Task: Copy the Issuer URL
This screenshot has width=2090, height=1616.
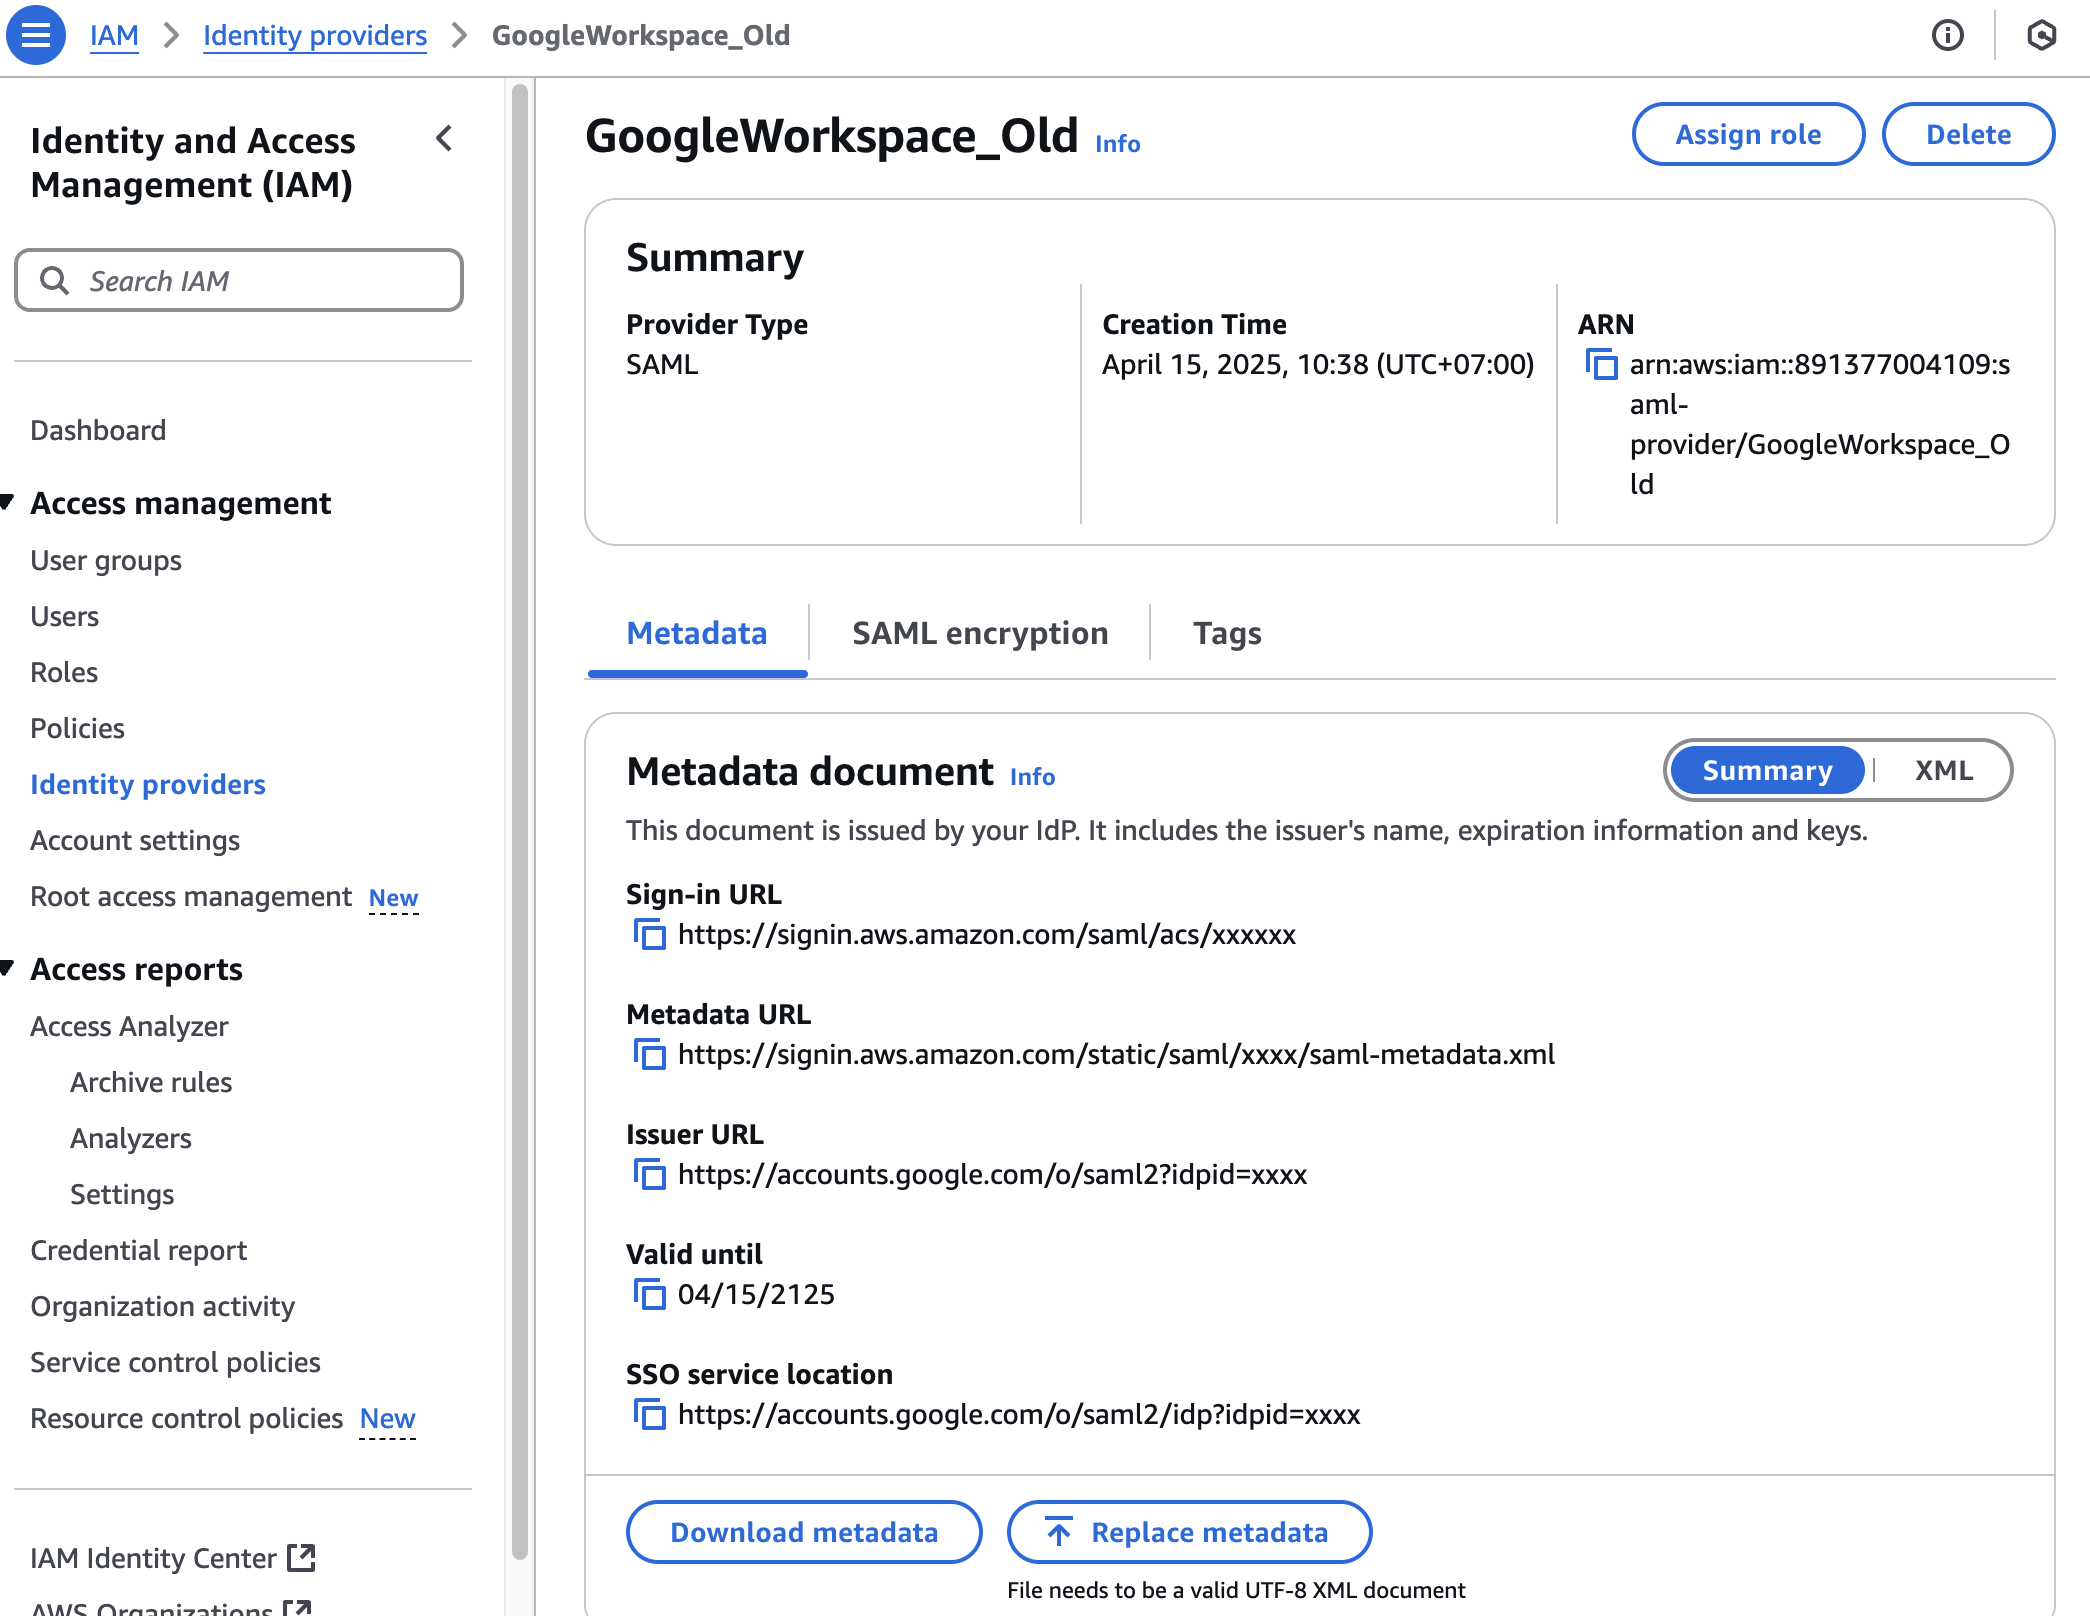Action: coord(649,1175)
